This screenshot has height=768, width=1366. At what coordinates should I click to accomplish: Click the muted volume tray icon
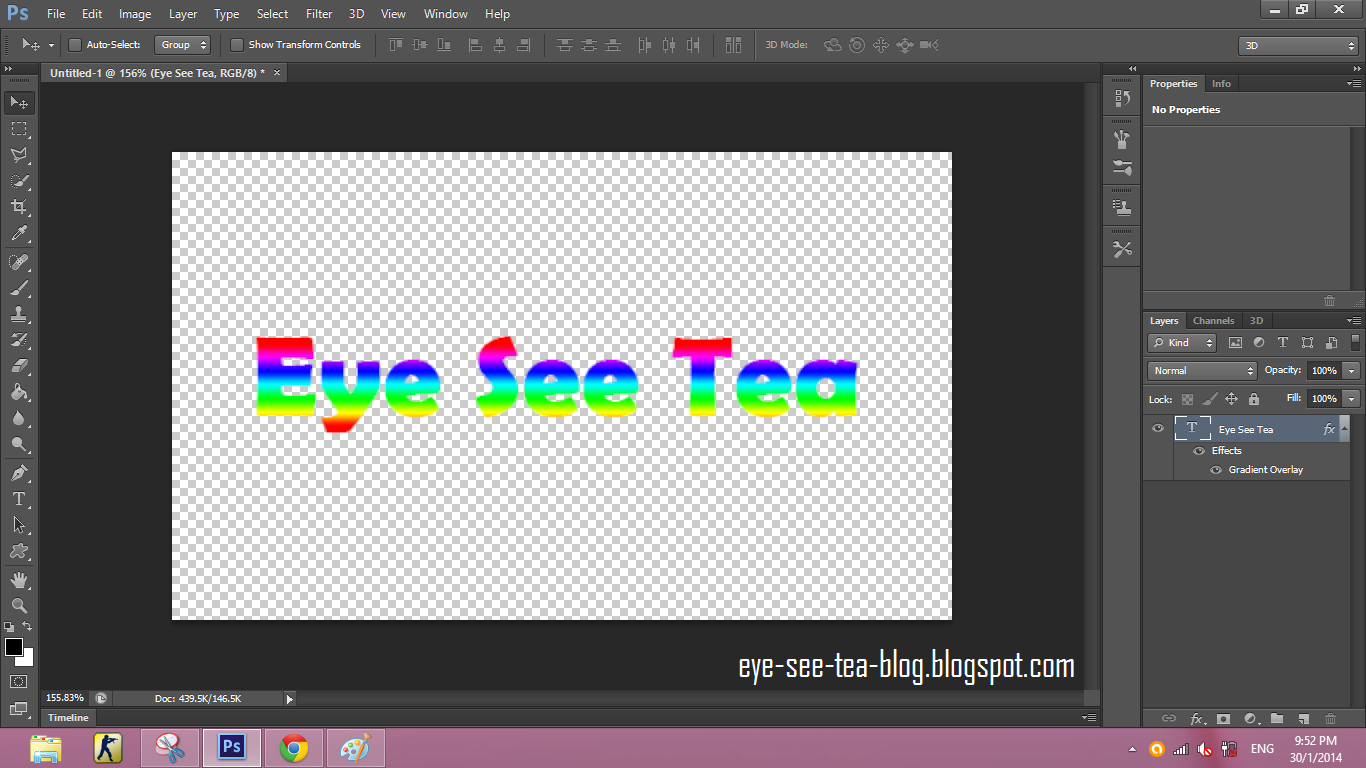1205,749
